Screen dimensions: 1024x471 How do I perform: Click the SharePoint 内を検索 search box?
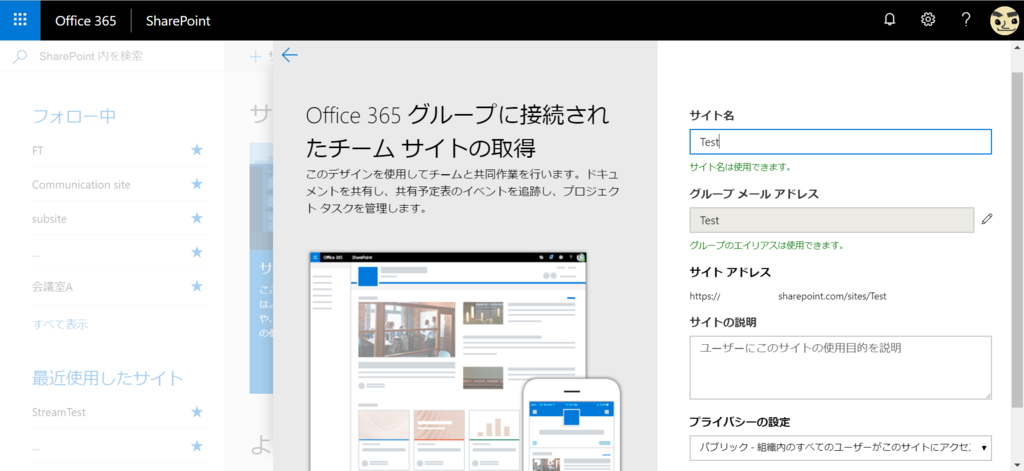point(90,56)
